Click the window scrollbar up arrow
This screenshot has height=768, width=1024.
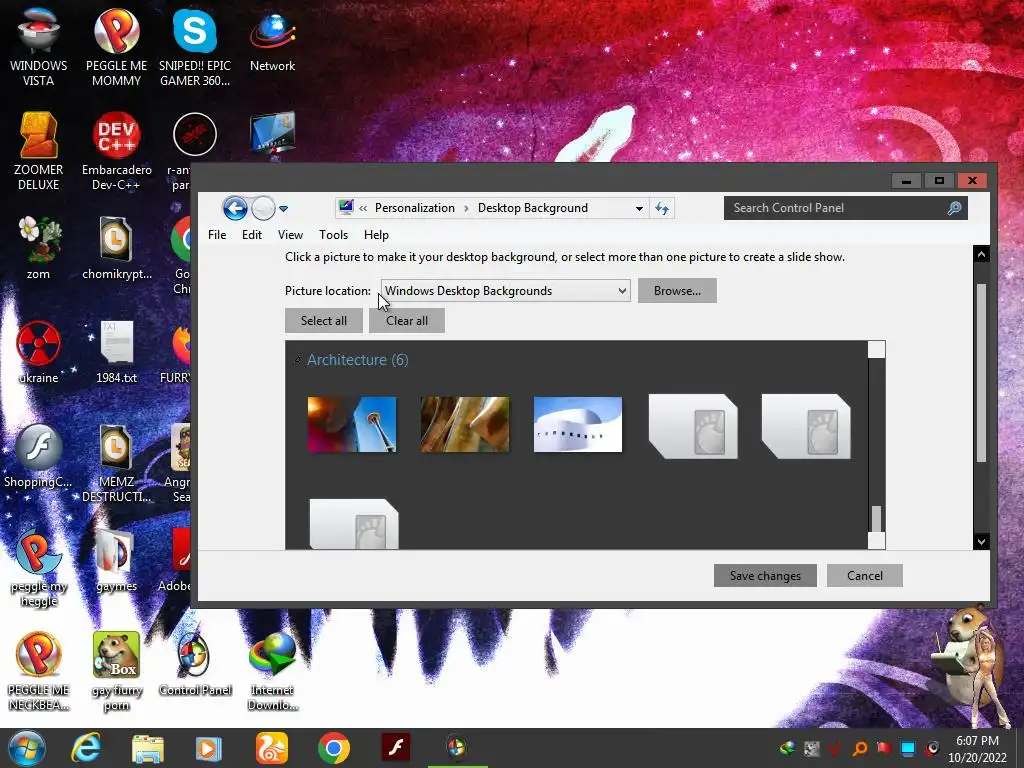point(981,254)
